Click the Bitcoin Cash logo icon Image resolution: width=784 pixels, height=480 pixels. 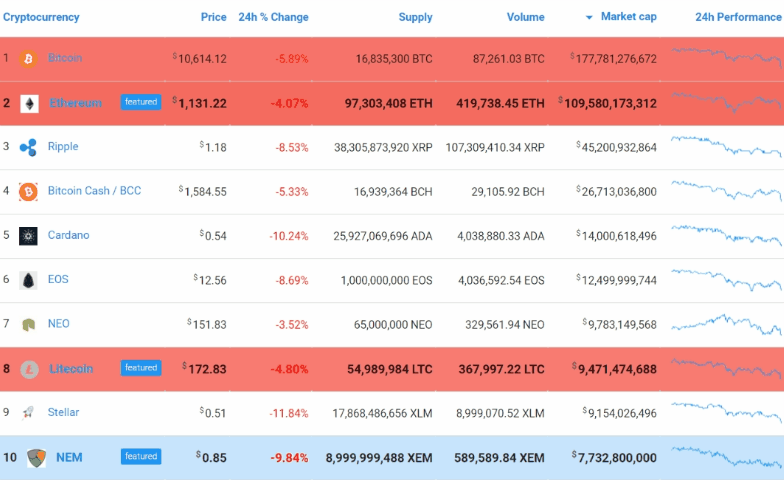(x=28, y=191)
